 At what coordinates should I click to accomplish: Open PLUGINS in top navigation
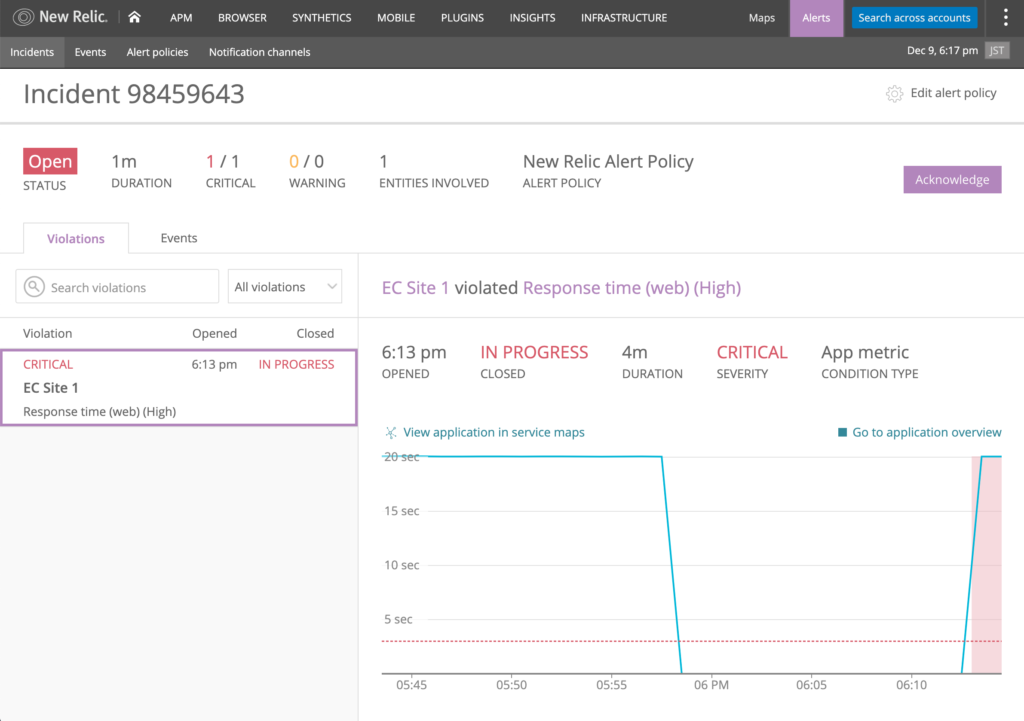point(462,18)
